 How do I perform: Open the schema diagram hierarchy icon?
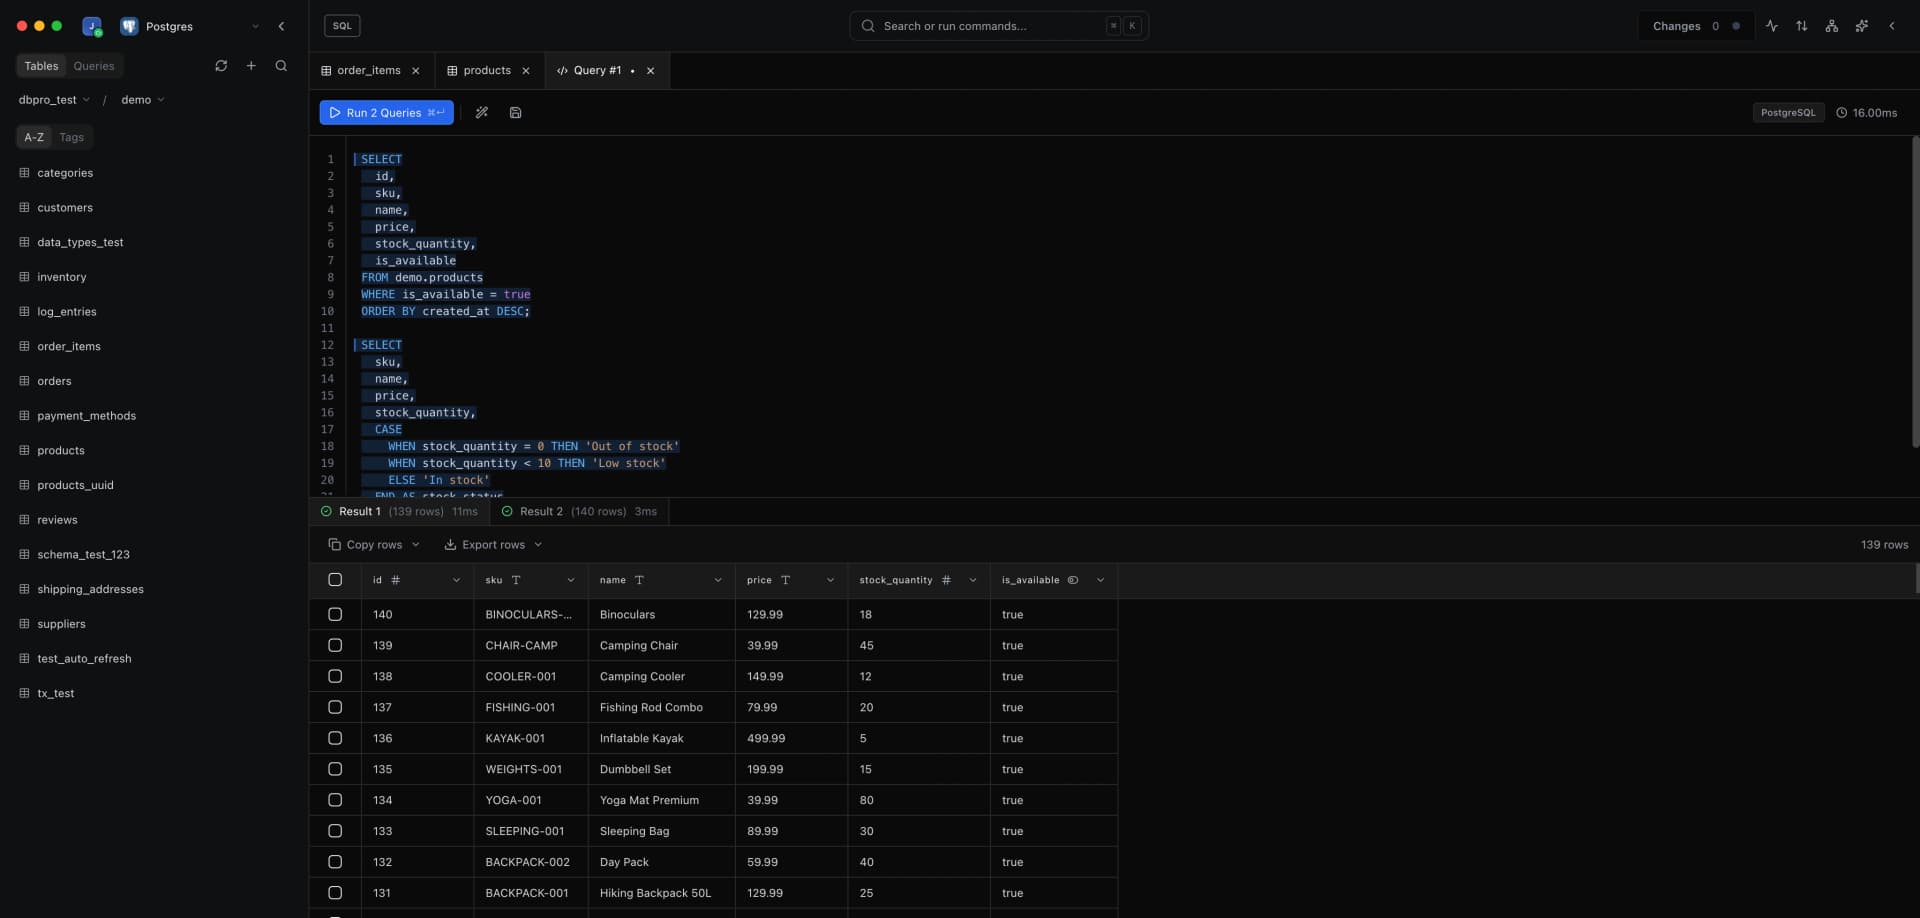tap(1832, 26)
